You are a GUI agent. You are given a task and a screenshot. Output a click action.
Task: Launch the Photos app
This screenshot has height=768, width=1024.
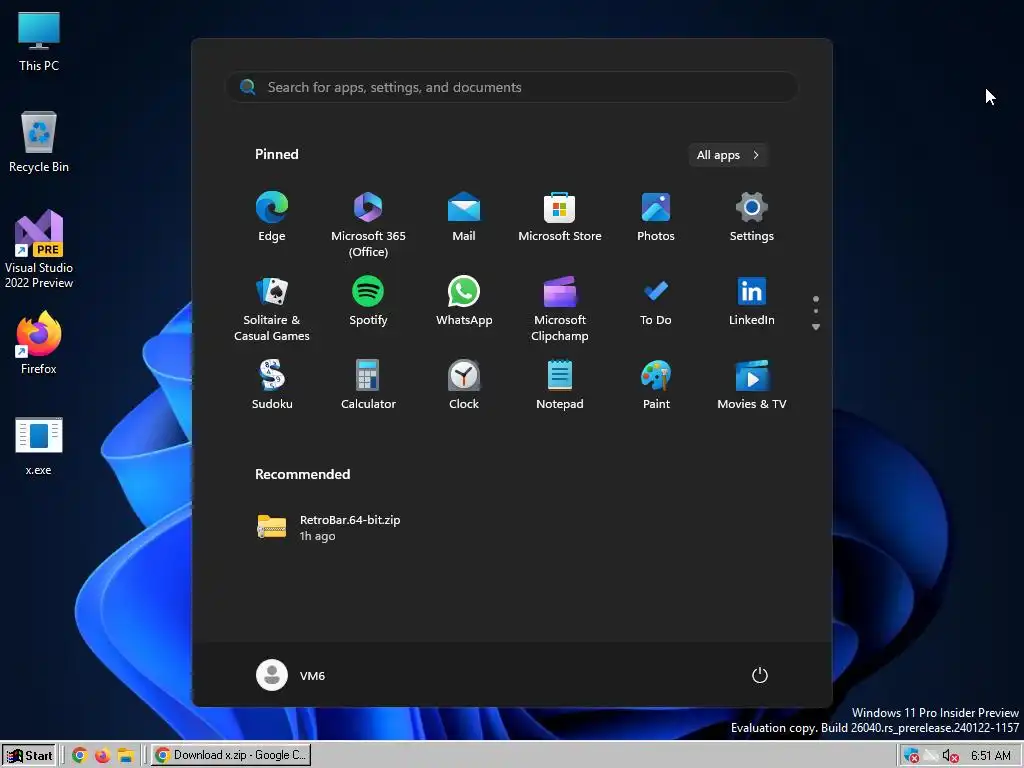[x=656, y=217]
